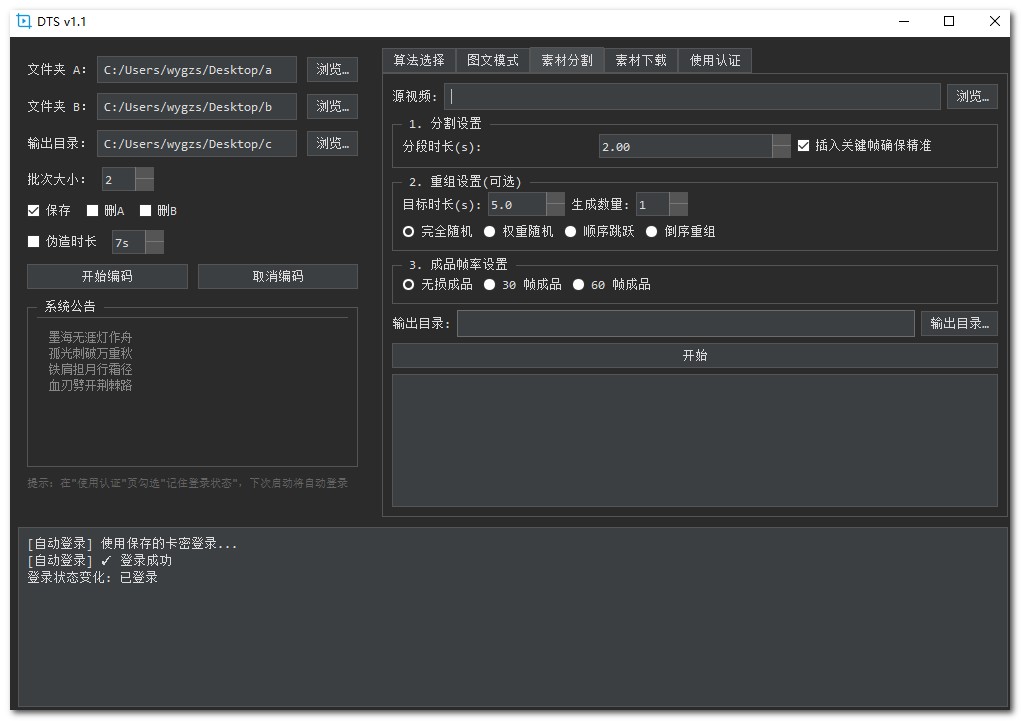Screen dimensions: 1021x721
Task: Click 浏览 button for 源视频
Action: 971,96
